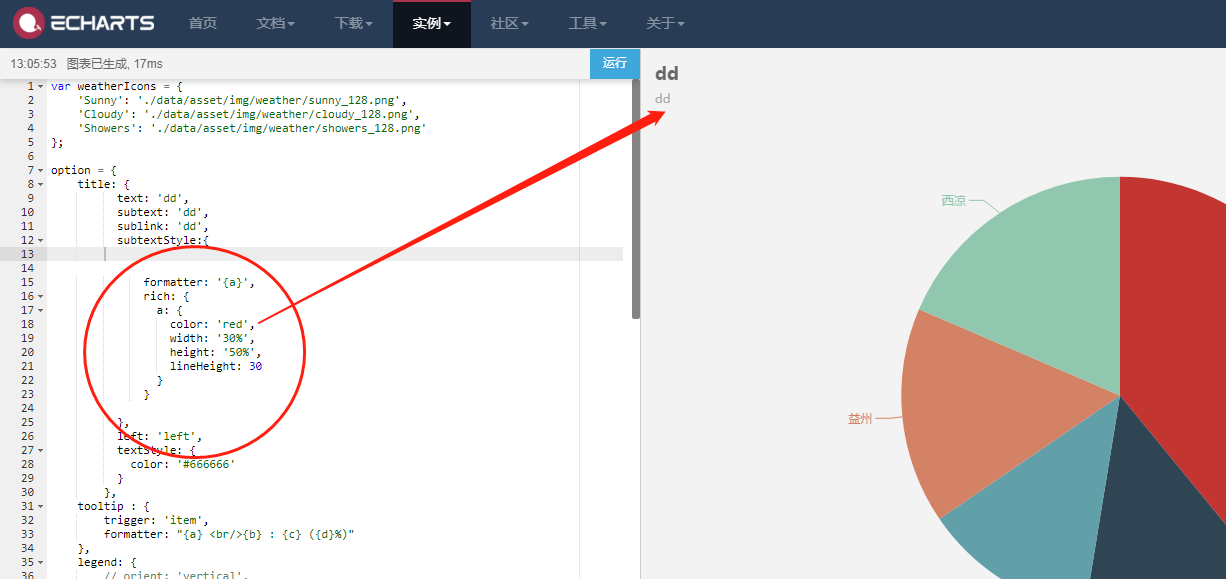Collapse textStyle fold at line 27
Screen dimensions: 1226x579
tap(41, 450)
